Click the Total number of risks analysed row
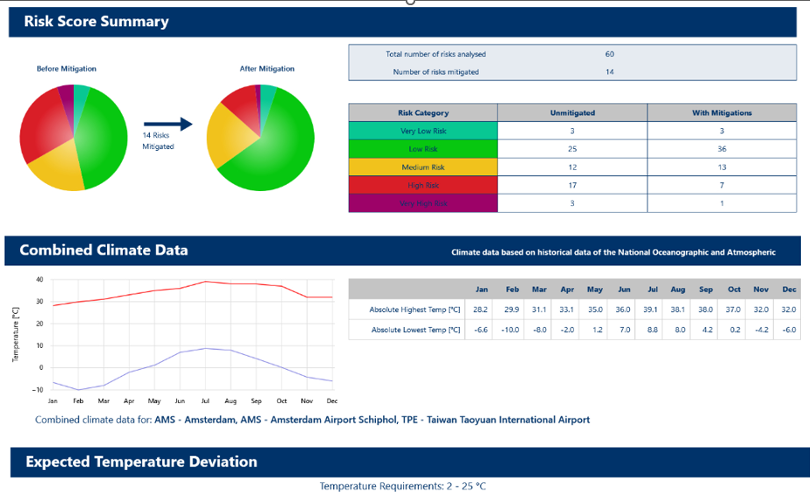The width and height of the screenshot is (810, 500). [436, 54]
